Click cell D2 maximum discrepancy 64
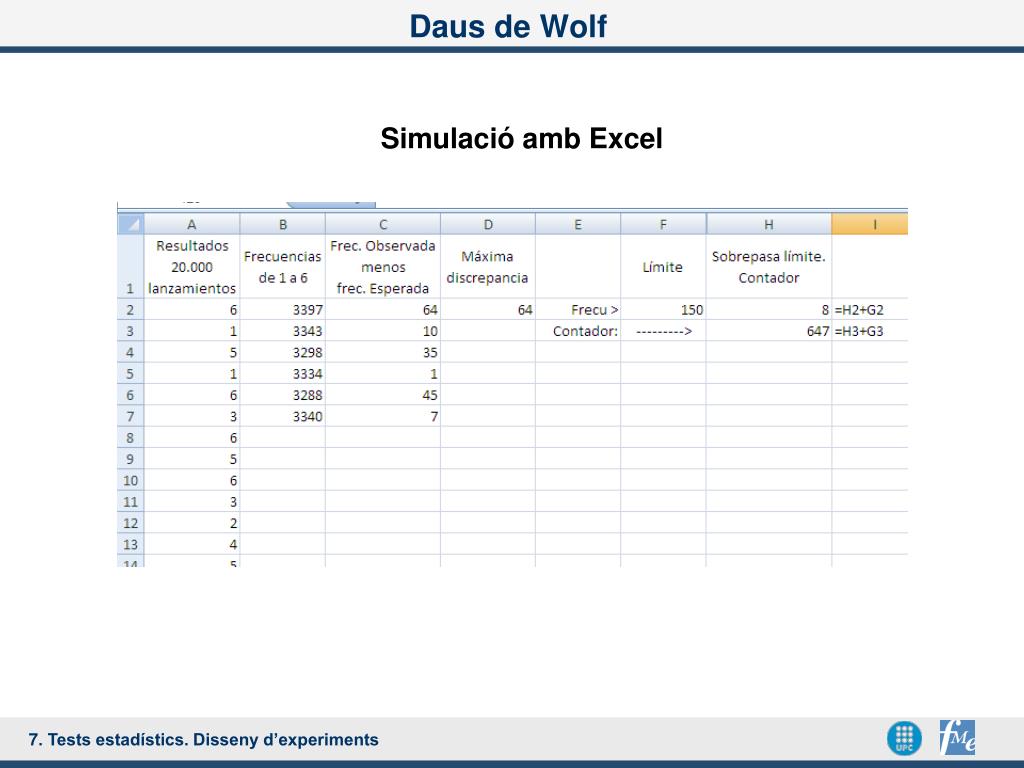 click(x=488, y=310)
